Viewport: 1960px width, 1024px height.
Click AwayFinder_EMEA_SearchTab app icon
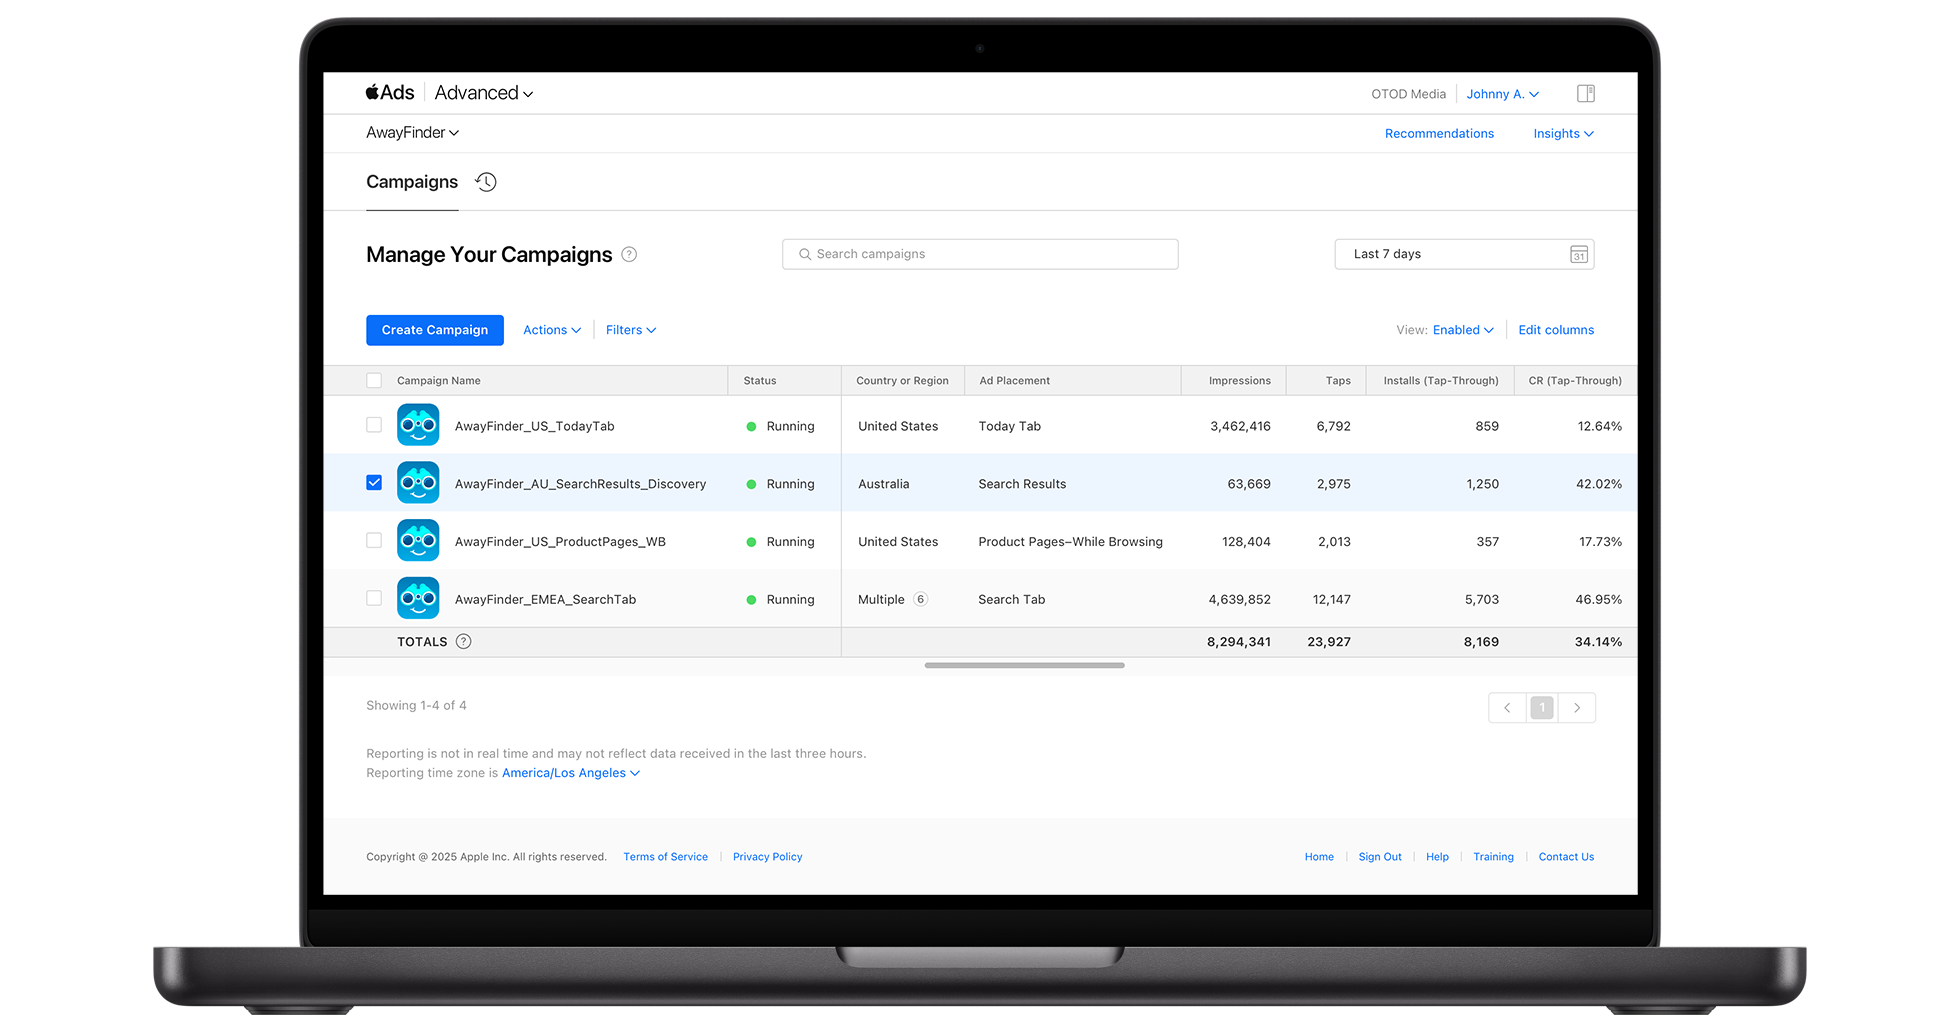(418, 599)
